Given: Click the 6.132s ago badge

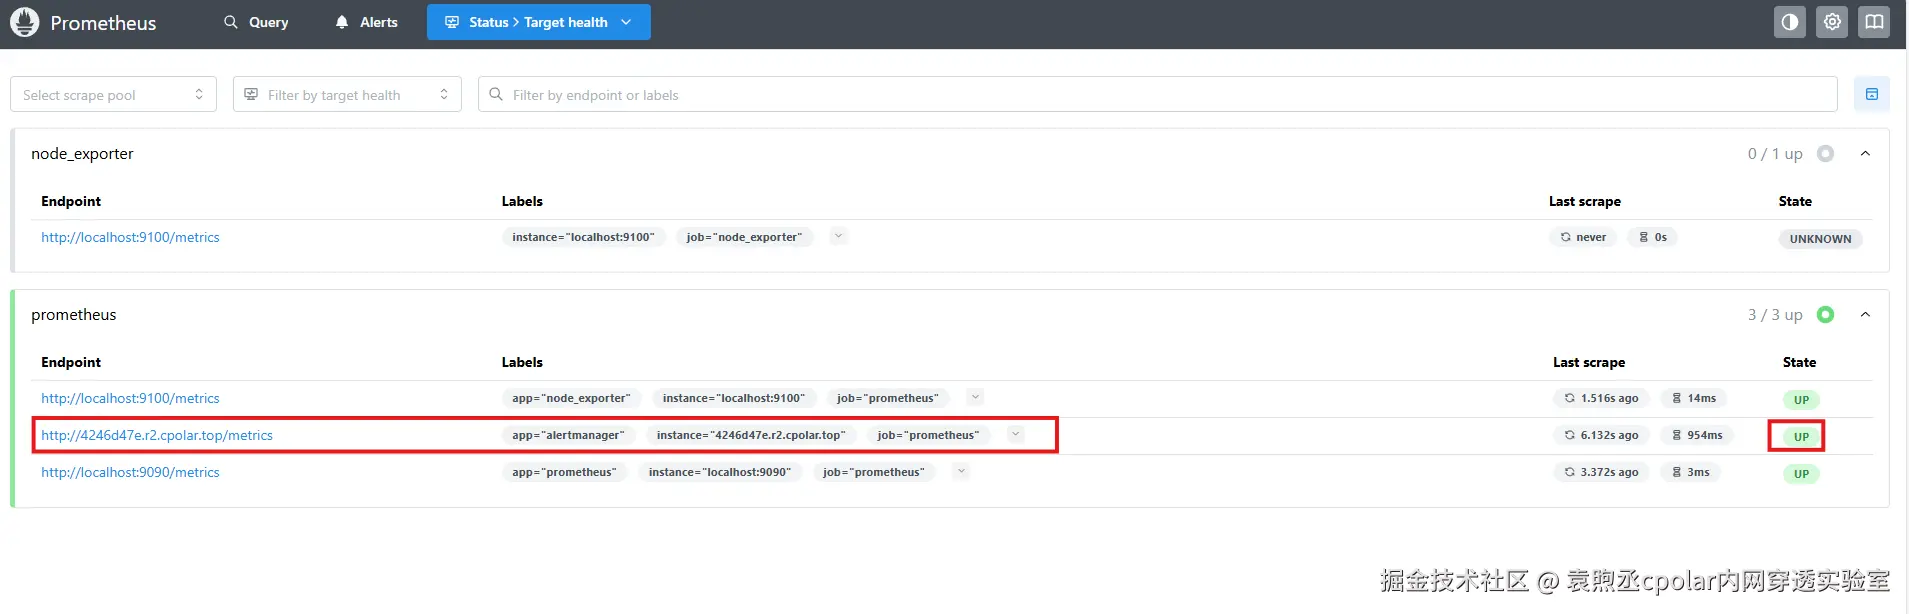Looking at the screenshot, I should click(1601, 435).
